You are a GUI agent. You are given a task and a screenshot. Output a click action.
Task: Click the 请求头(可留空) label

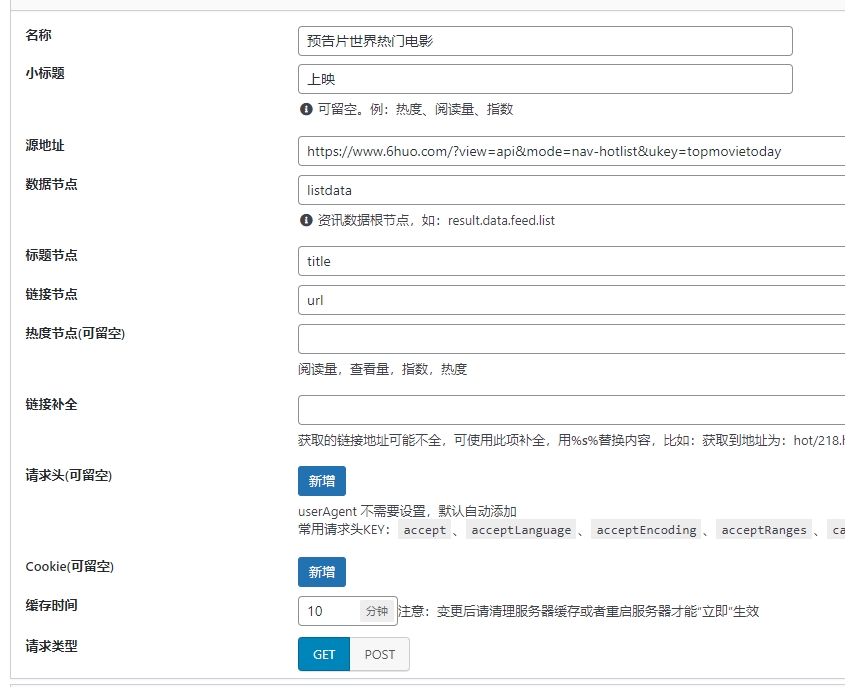point(68,475)
